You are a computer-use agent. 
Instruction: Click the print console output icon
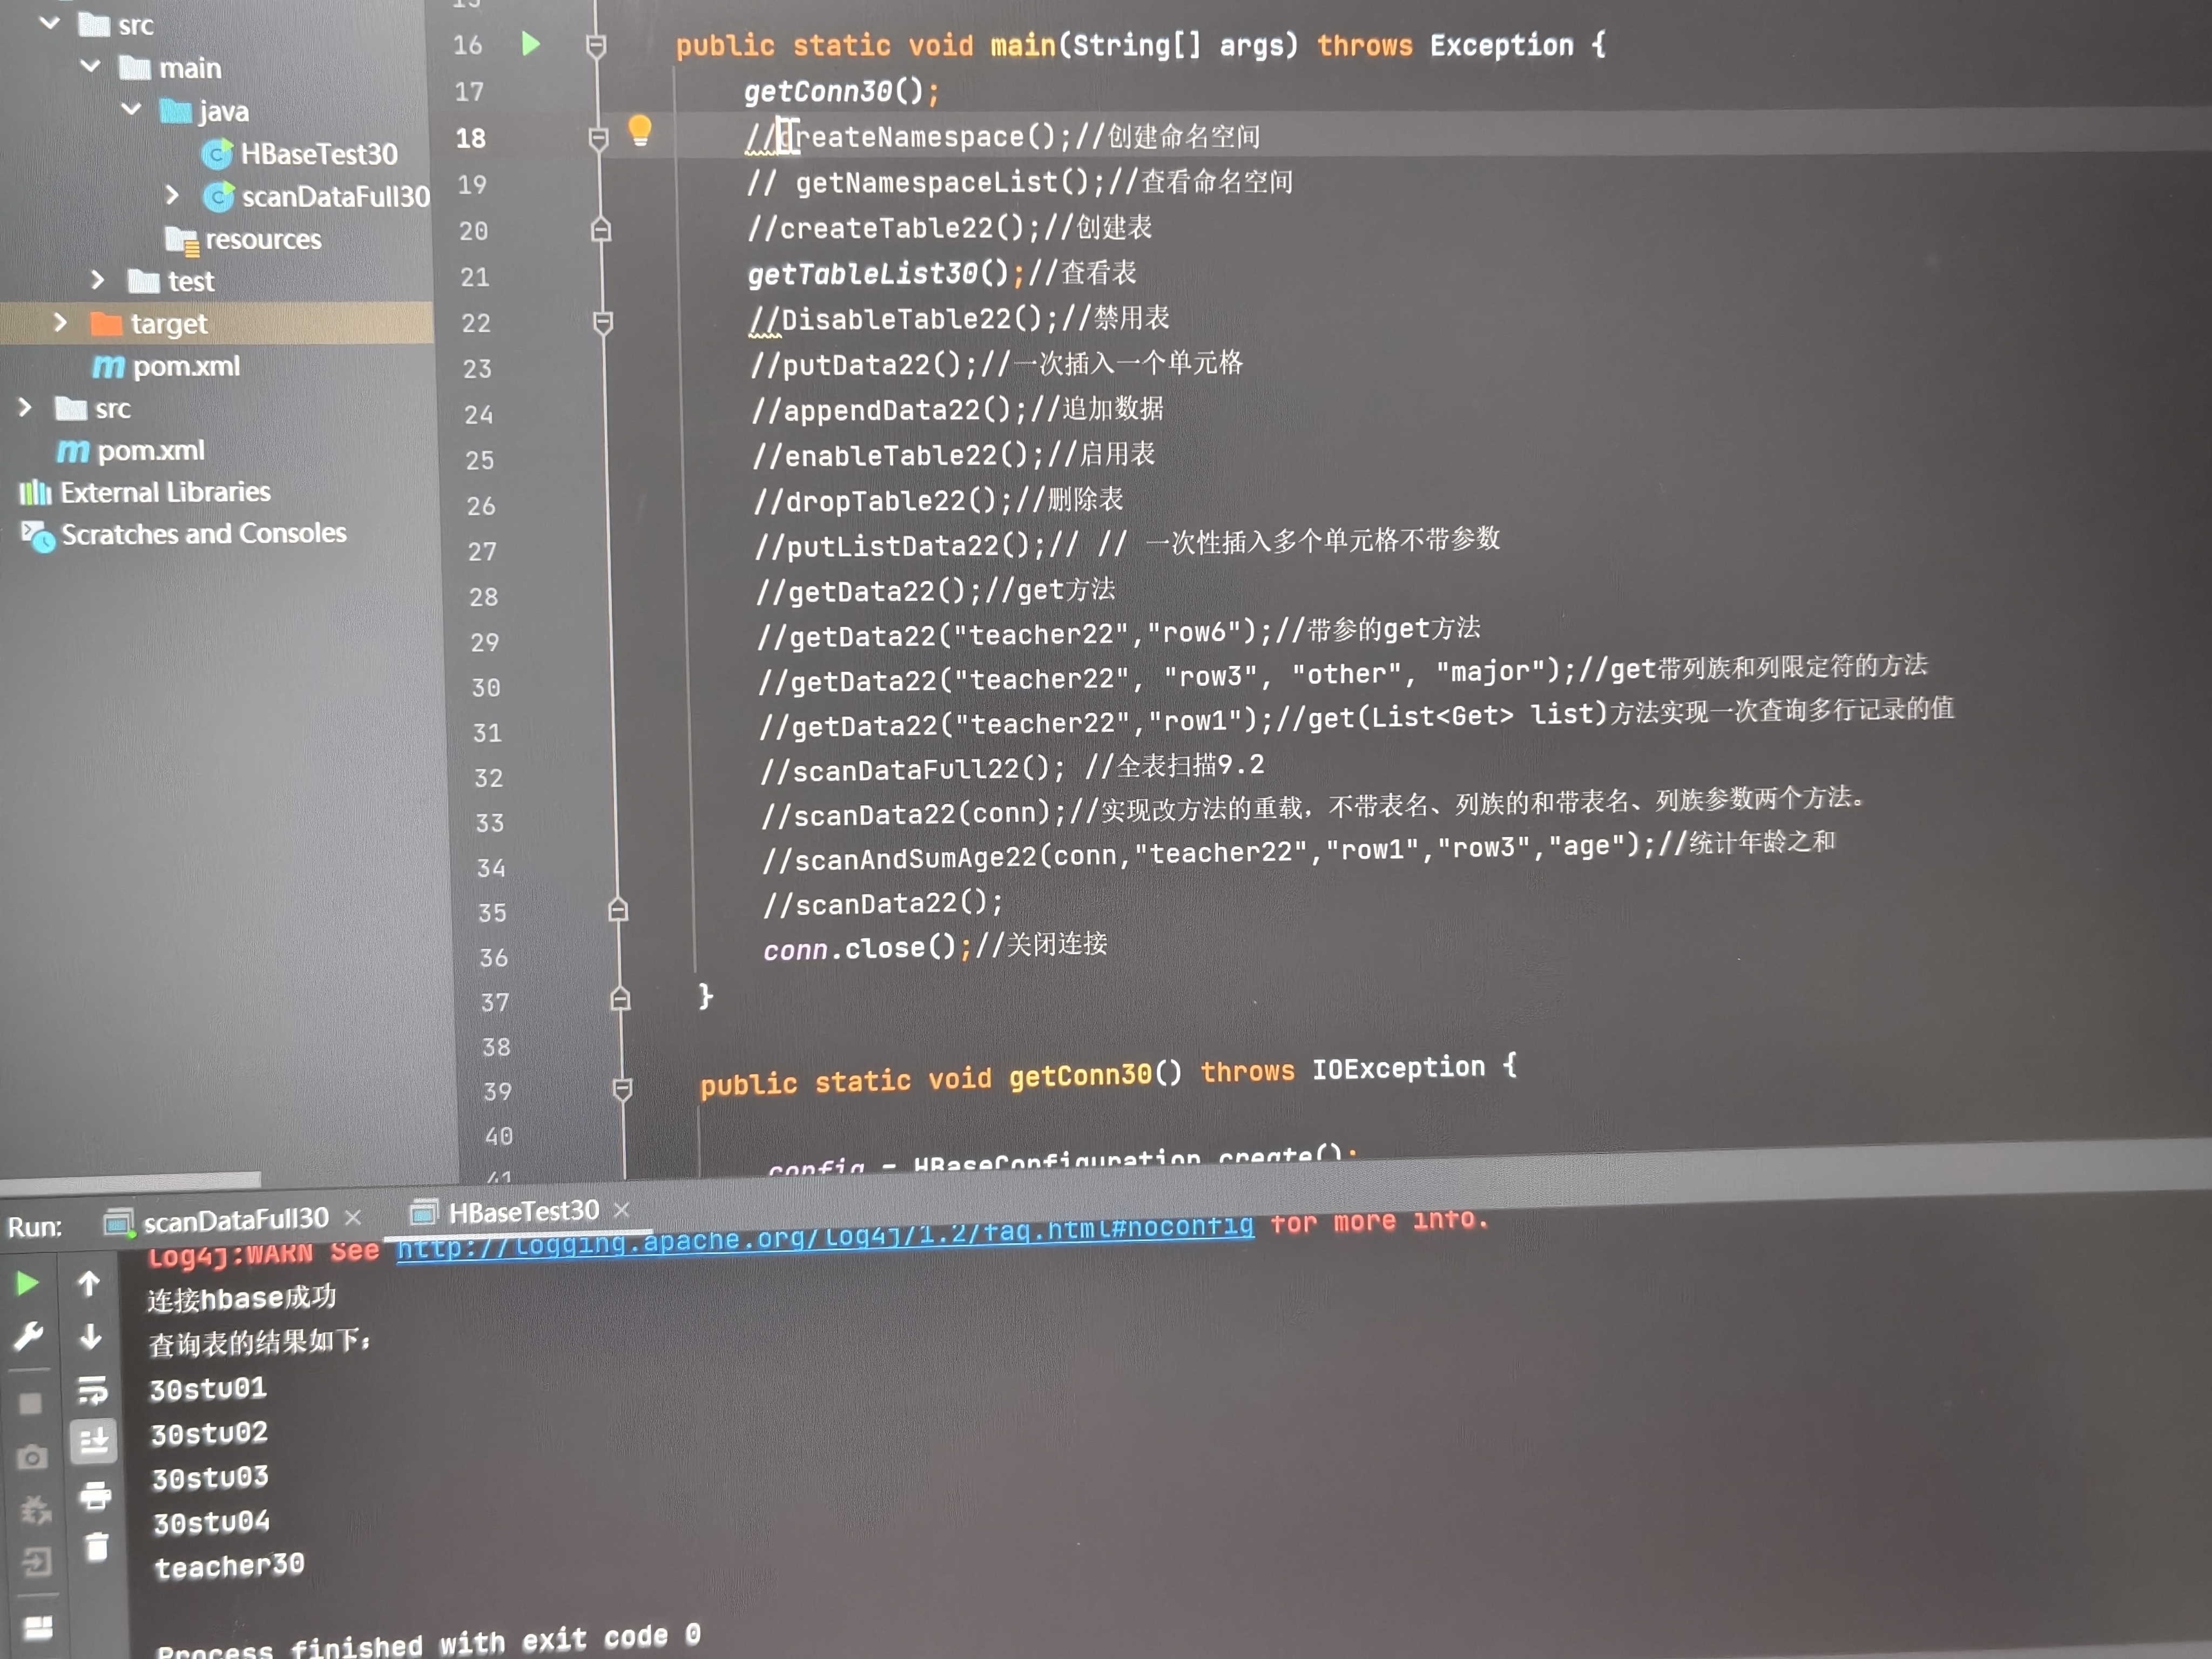[95, 1495]
